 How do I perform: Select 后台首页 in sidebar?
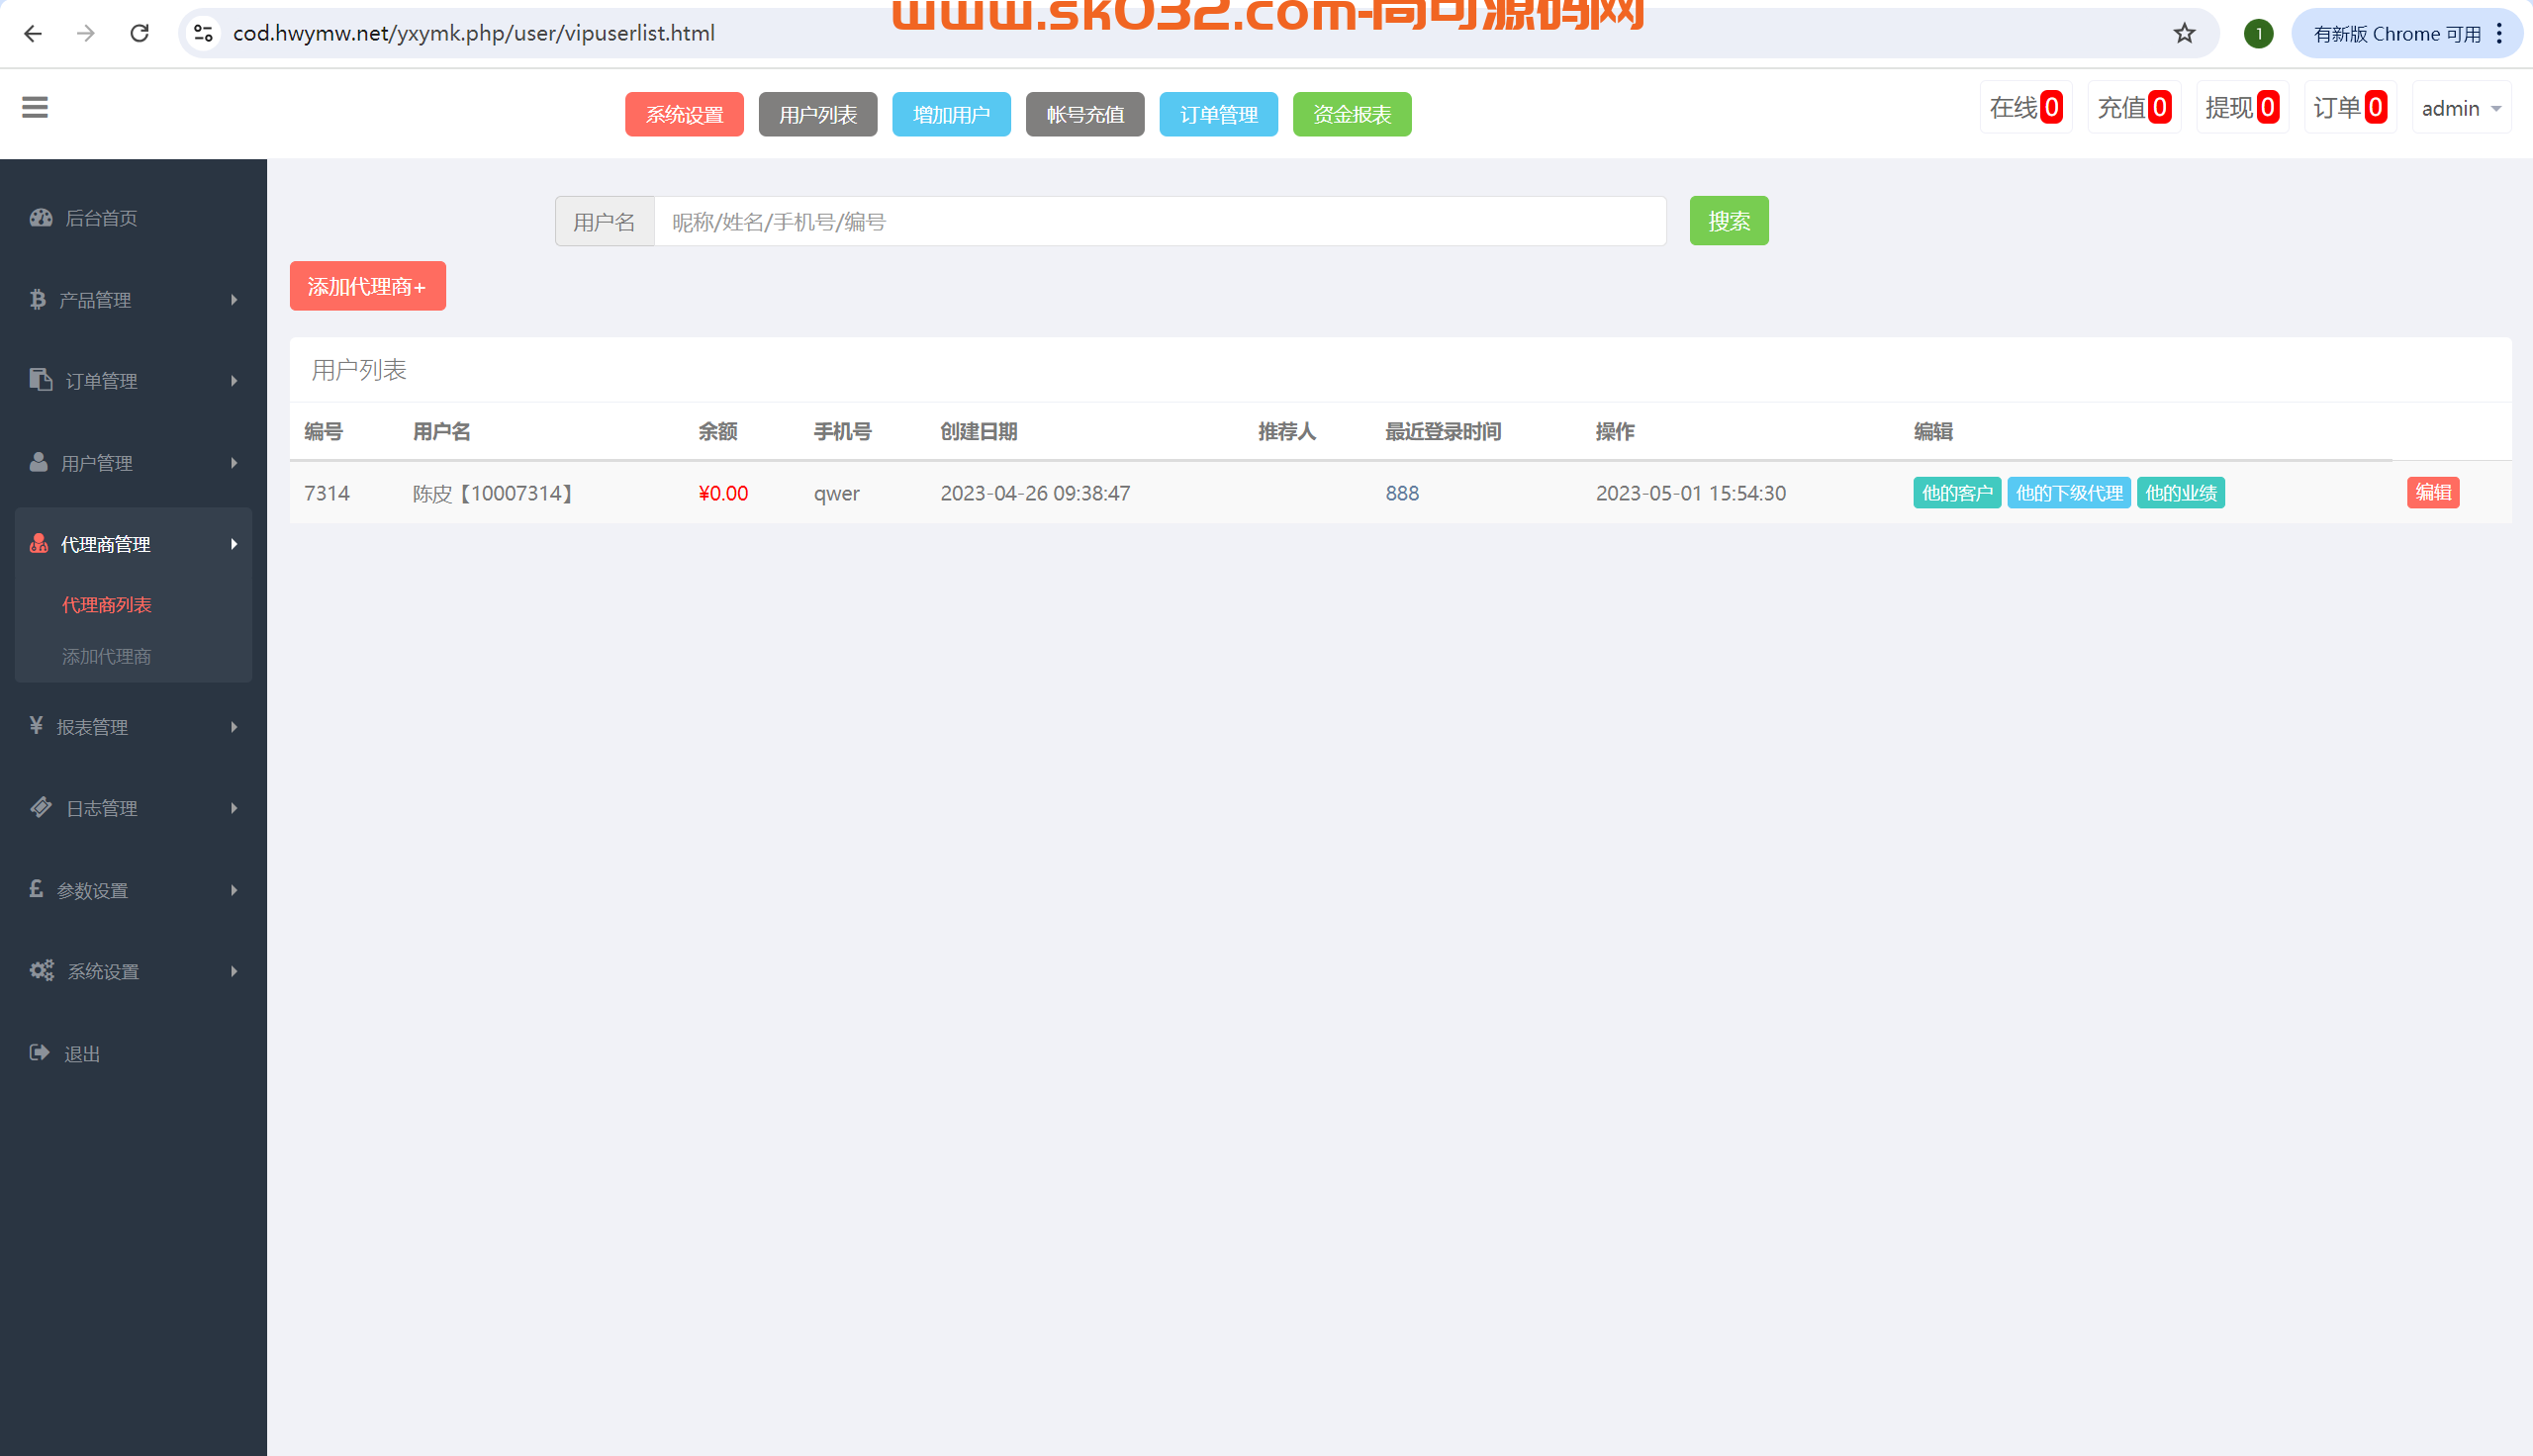tap(101, 218)
